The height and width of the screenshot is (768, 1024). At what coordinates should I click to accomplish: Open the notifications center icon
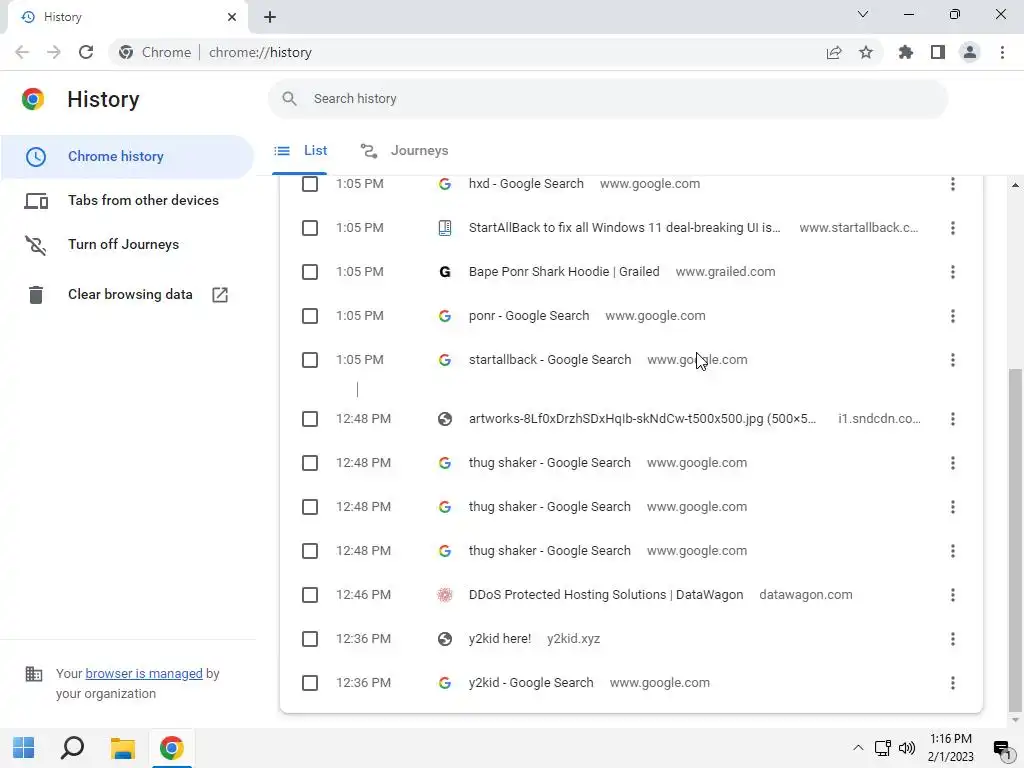1002,748
